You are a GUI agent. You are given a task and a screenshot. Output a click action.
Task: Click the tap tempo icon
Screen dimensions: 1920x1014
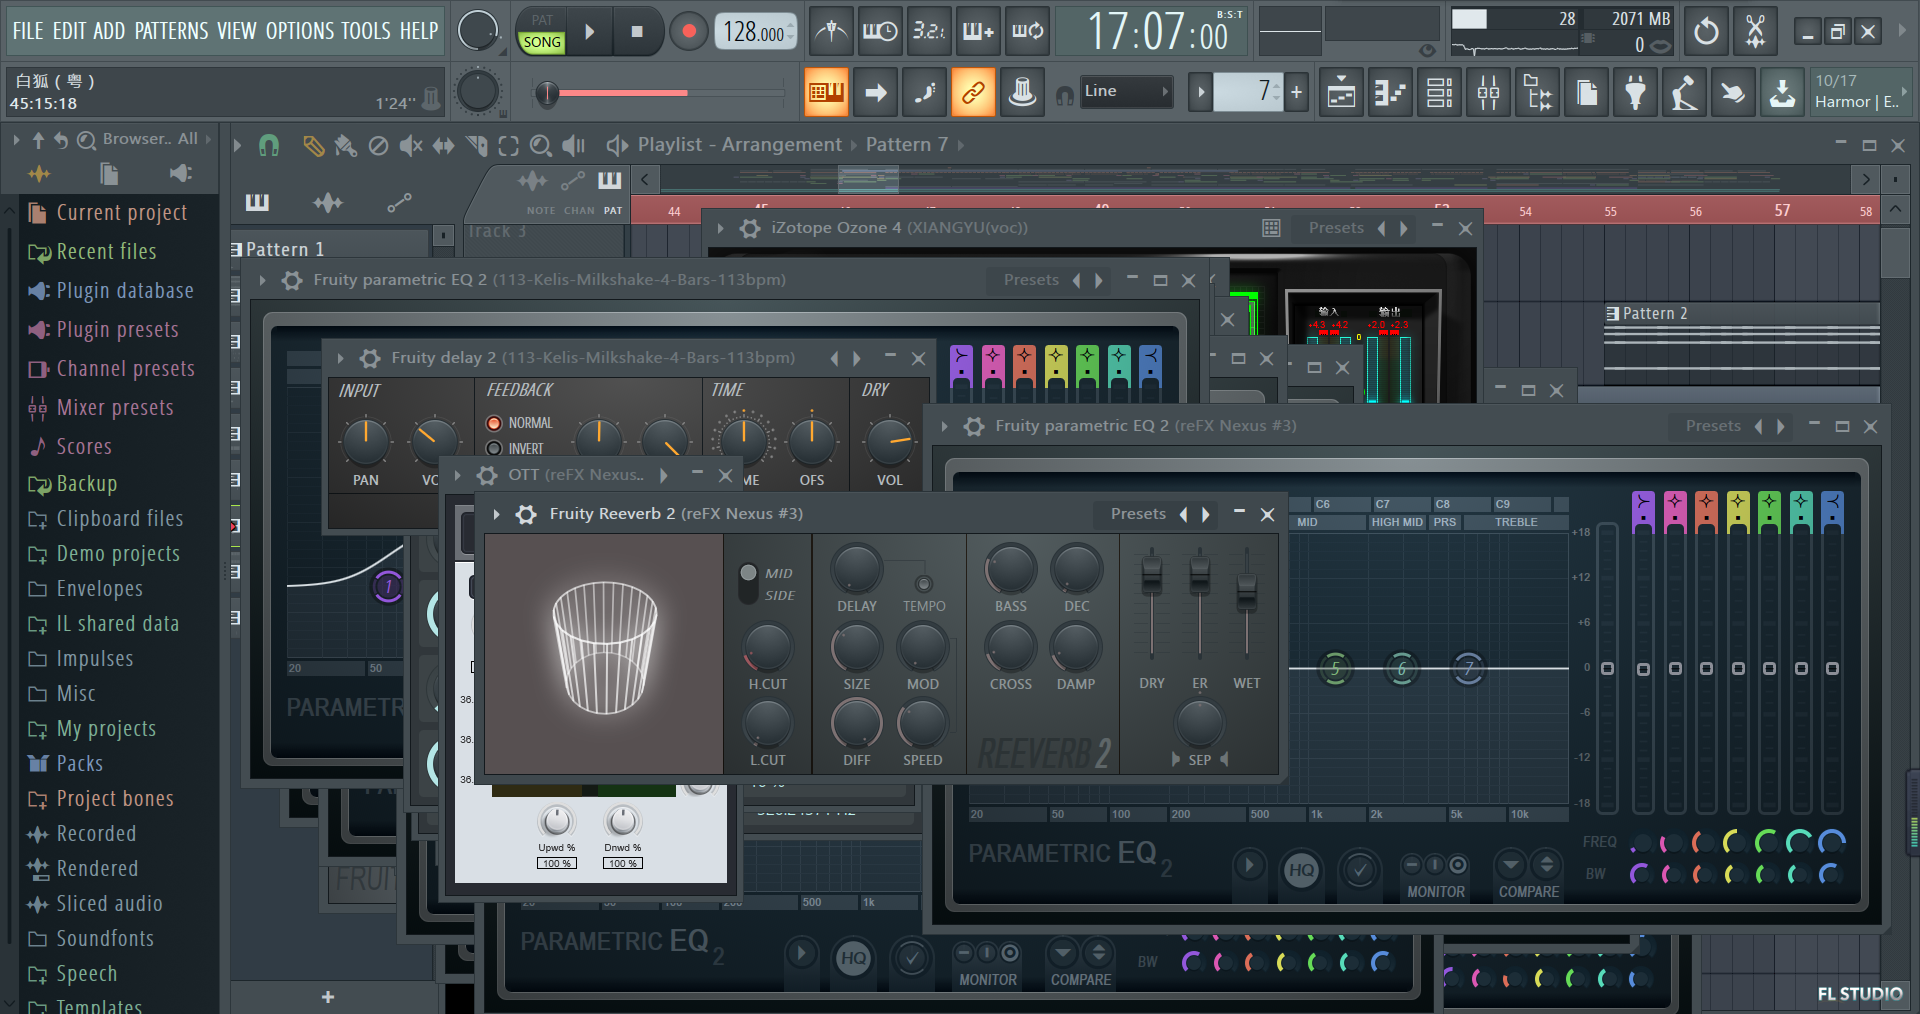1685,94
